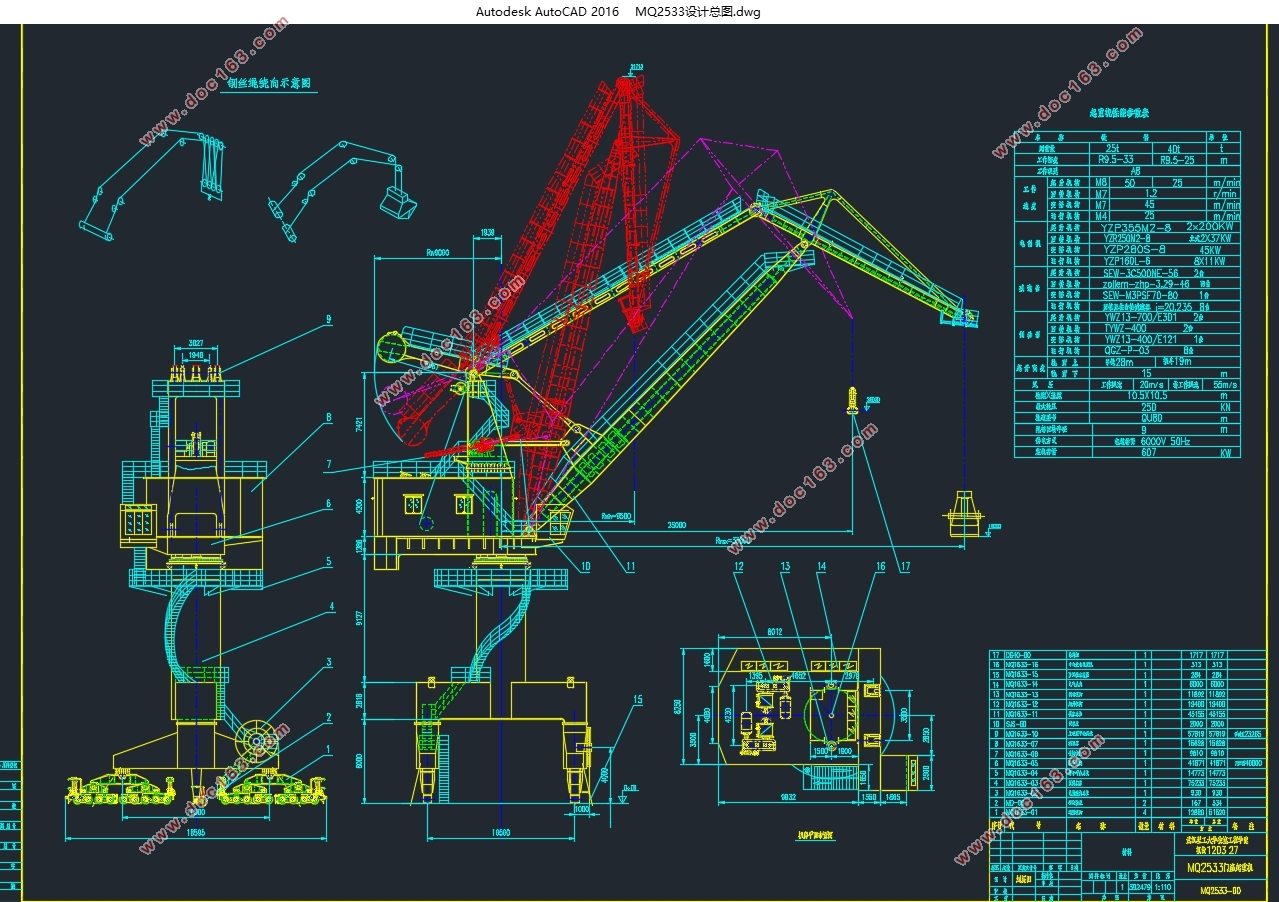Viewport: 1279px width, 902px height.
Task: Click the A8 working class cell
Action: (1135, 171)
